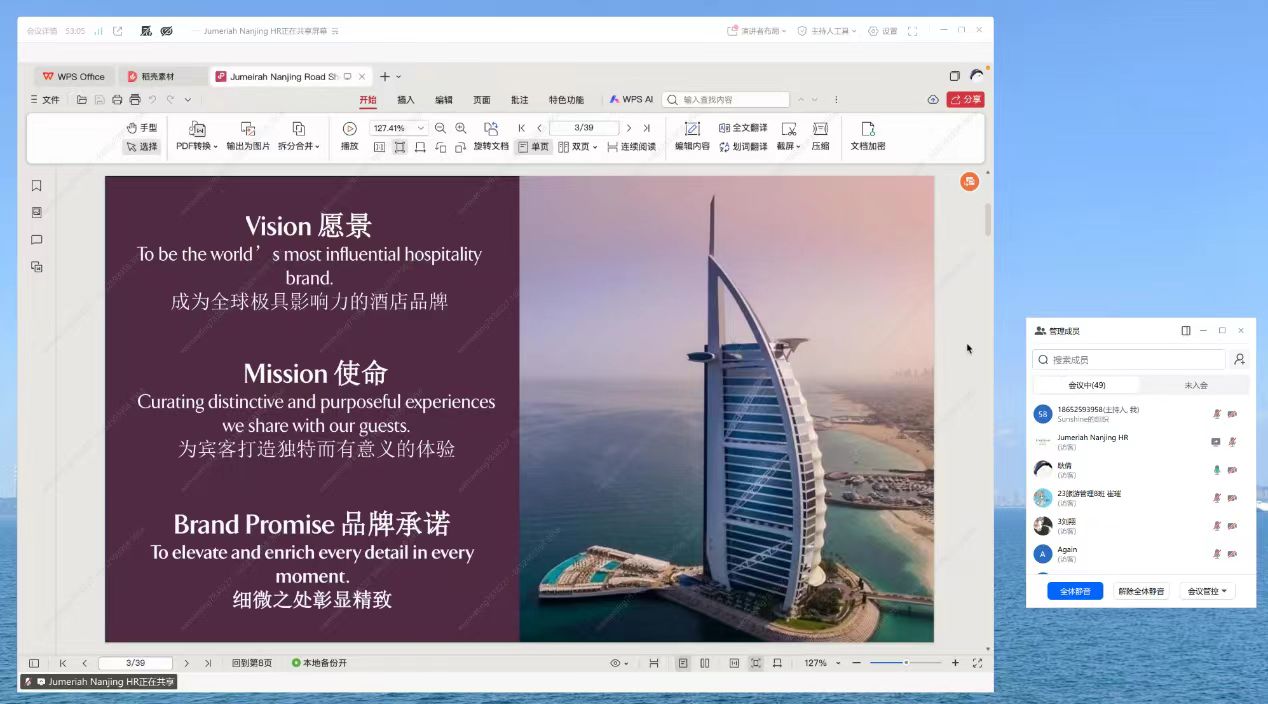This screenshot has width=1268, height=704.
Task: Click the print icon in quick access bar
Action: (117, 100)
